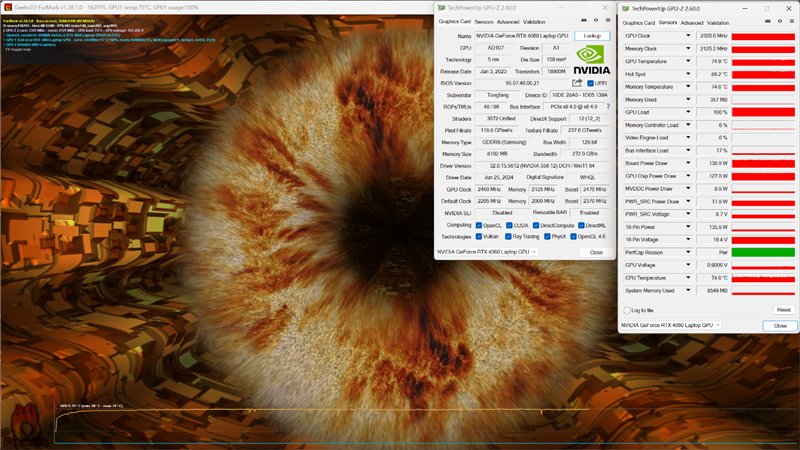
Task: Click the BIOS Version field 95.07.49.00.21
Action: click(x=522, y=83)
